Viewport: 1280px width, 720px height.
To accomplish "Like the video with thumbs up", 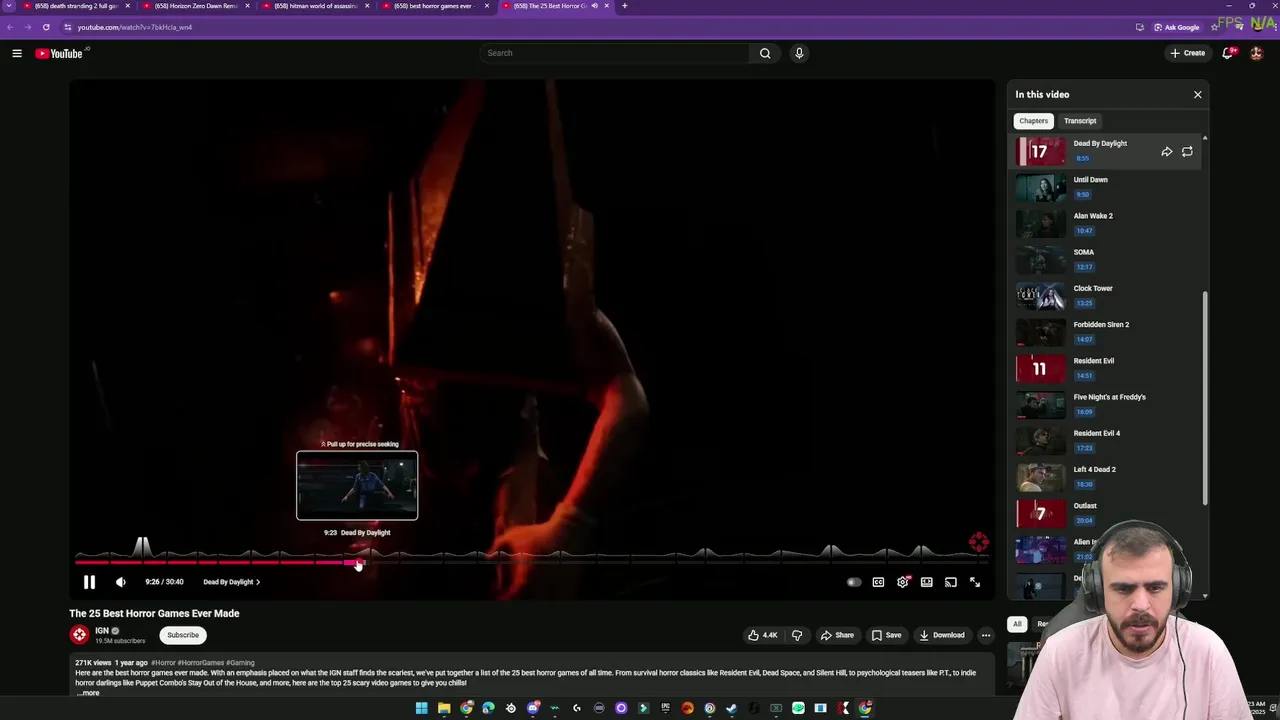I will click(x=762, y=635).
